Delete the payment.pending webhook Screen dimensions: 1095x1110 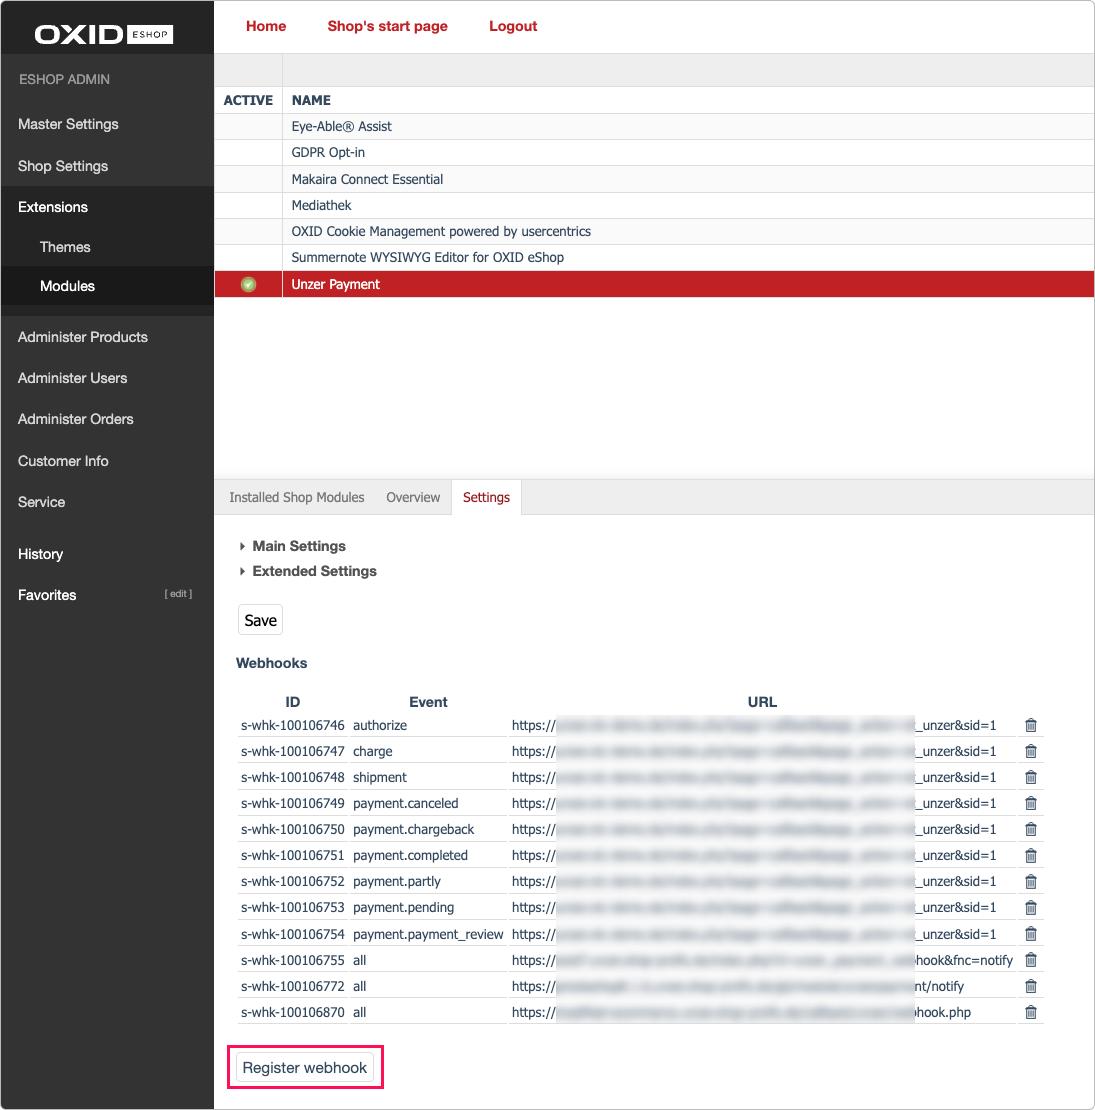[x=1030, y=907]
